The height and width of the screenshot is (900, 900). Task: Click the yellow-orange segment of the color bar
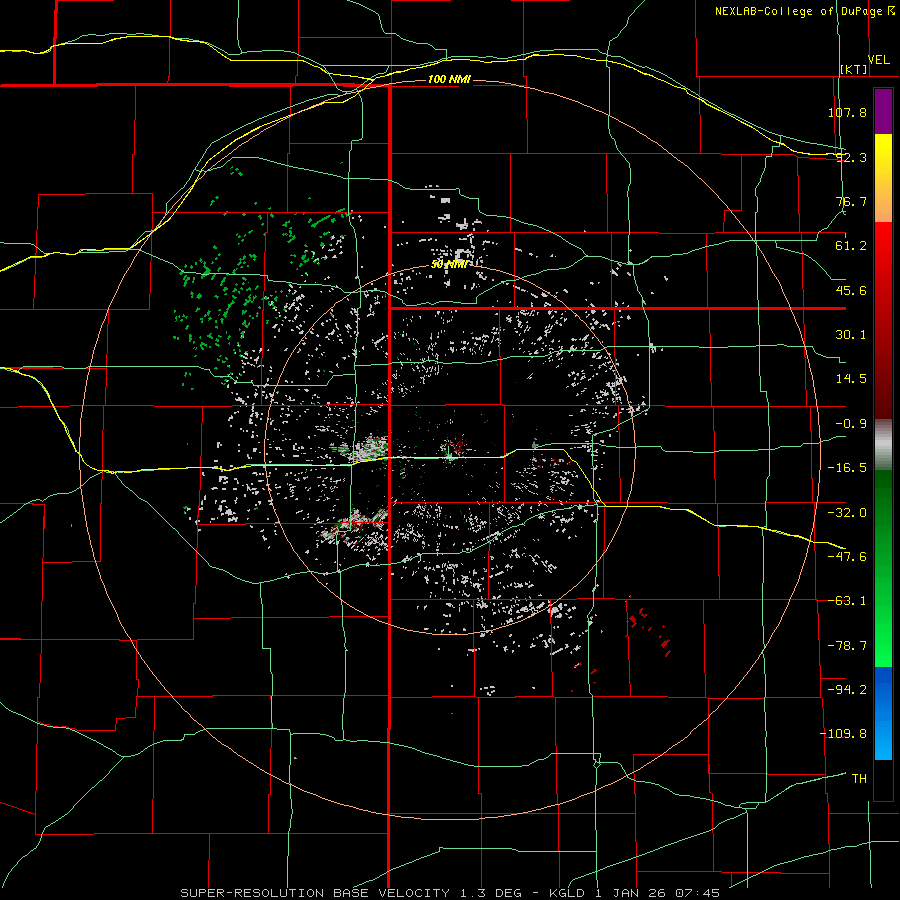(x=883, y=178)
